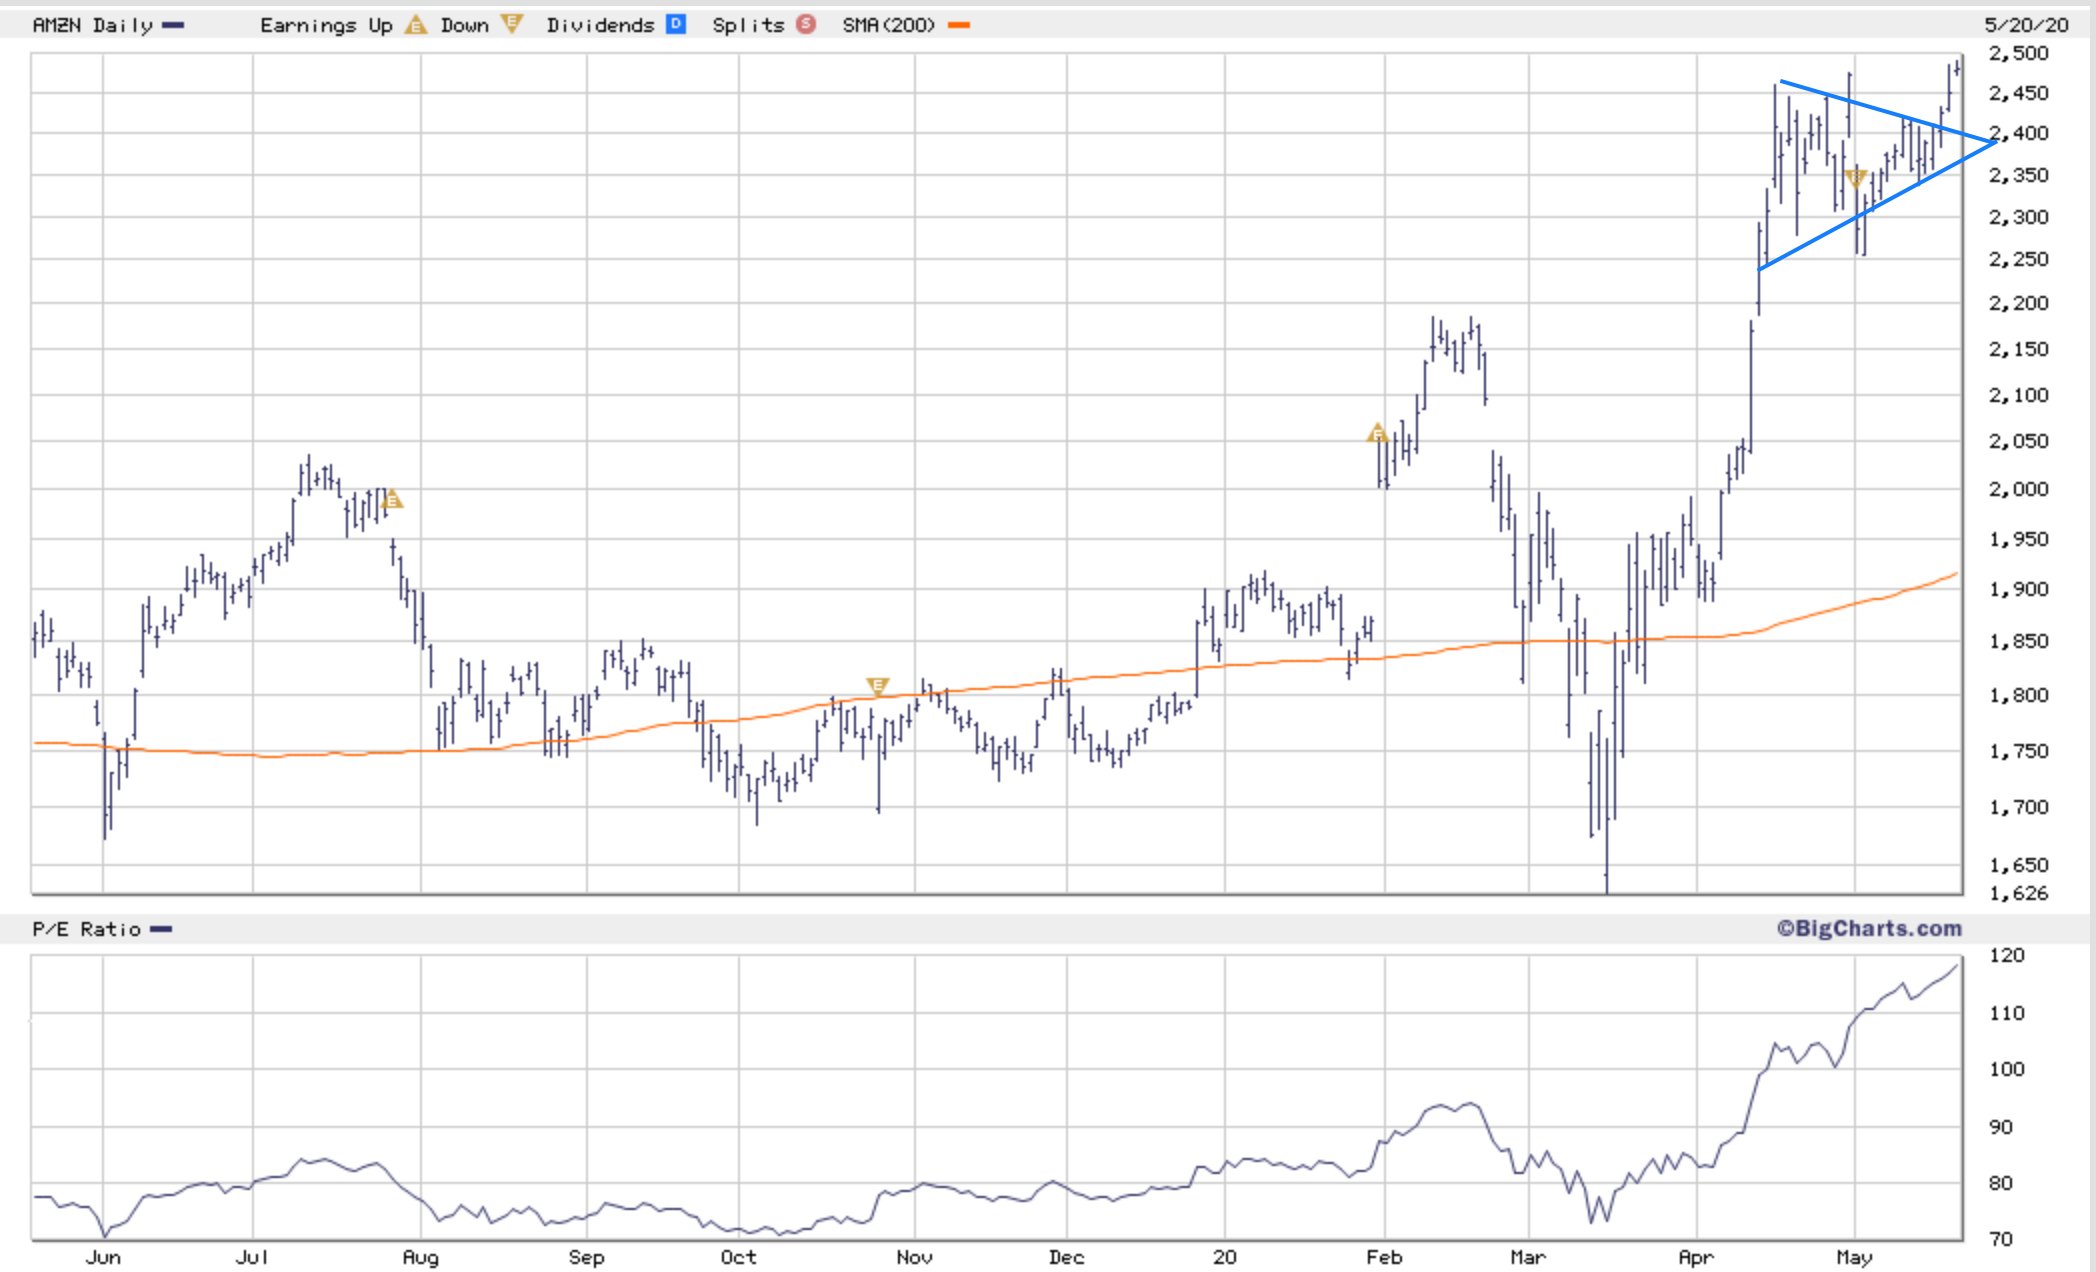This screenshot has width=2096, height=1272.
Task: Click the apex of the blue triangle pattern
Action: coord(1995,142)
